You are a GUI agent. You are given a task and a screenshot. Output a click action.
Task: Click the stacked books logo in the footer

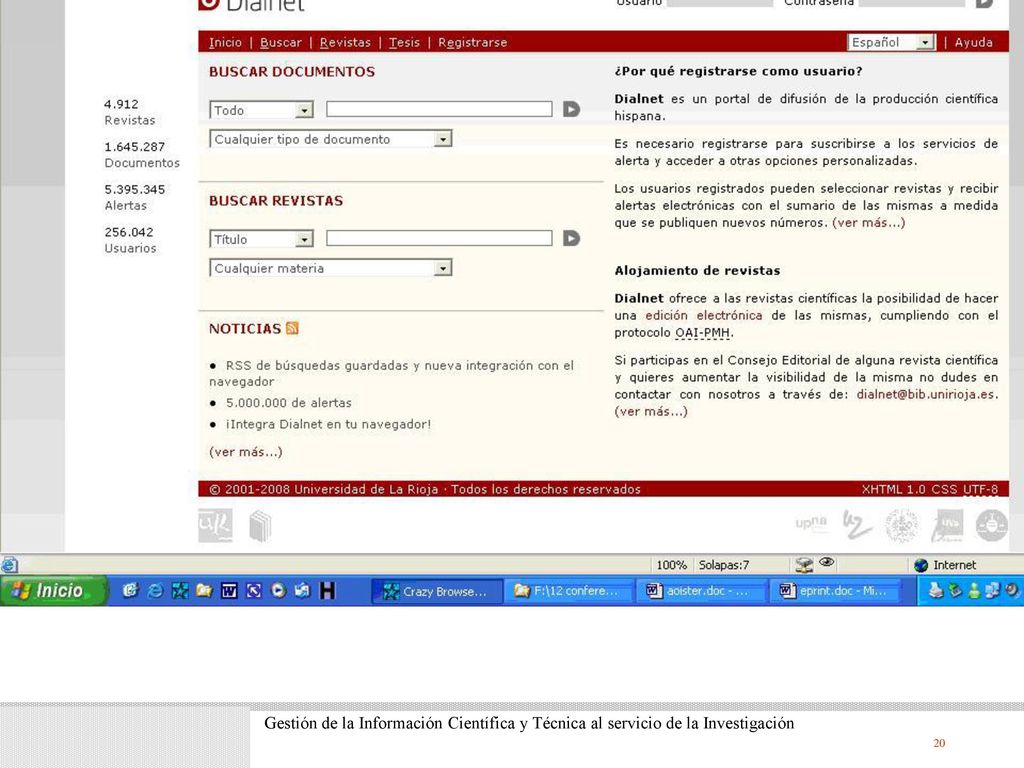[260, 526]
